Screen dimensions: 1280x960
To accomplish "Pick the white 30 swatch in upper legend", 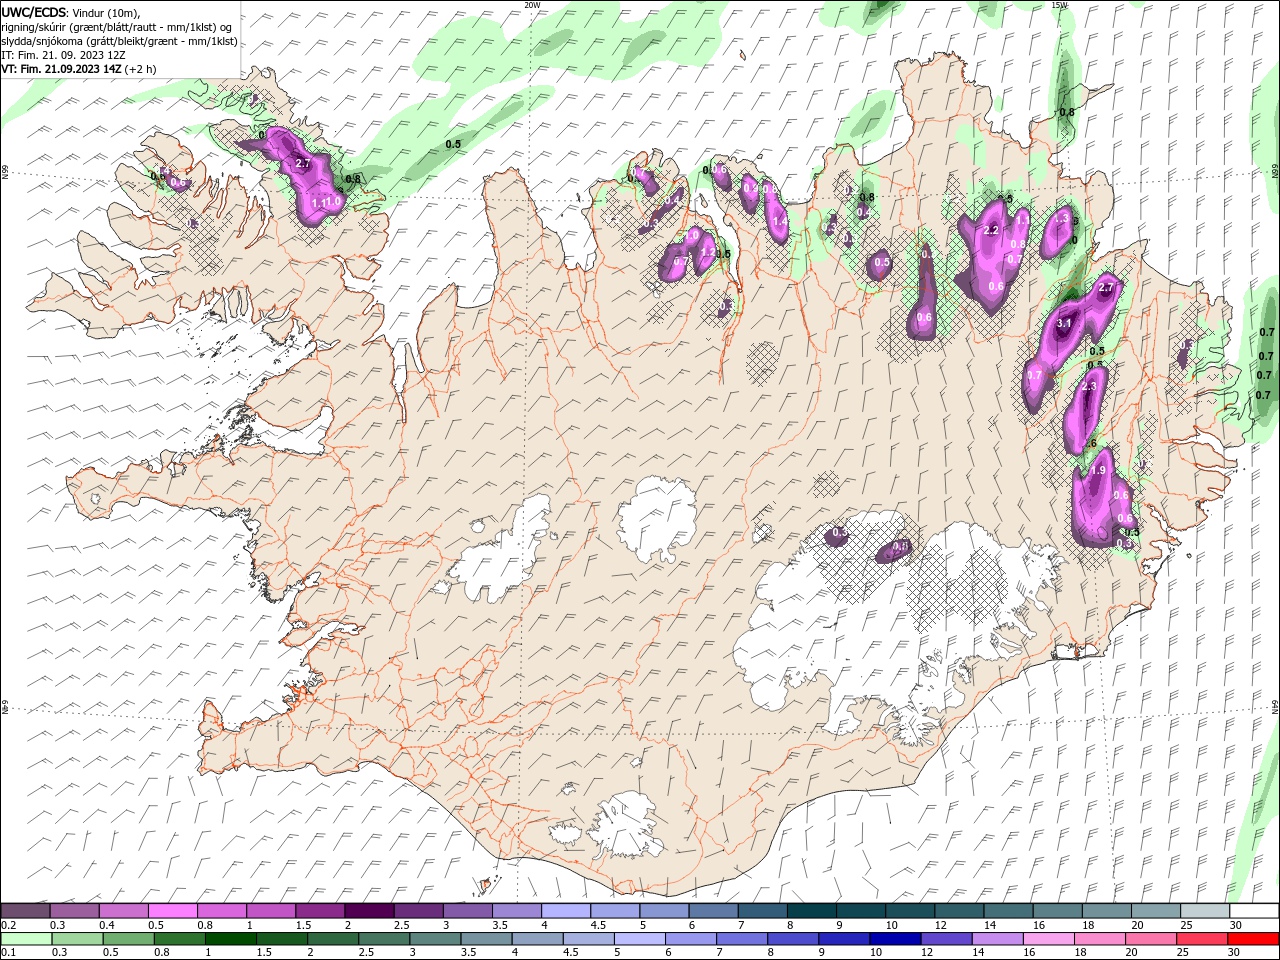I will pyautogui.click(x=1254, y=911).
